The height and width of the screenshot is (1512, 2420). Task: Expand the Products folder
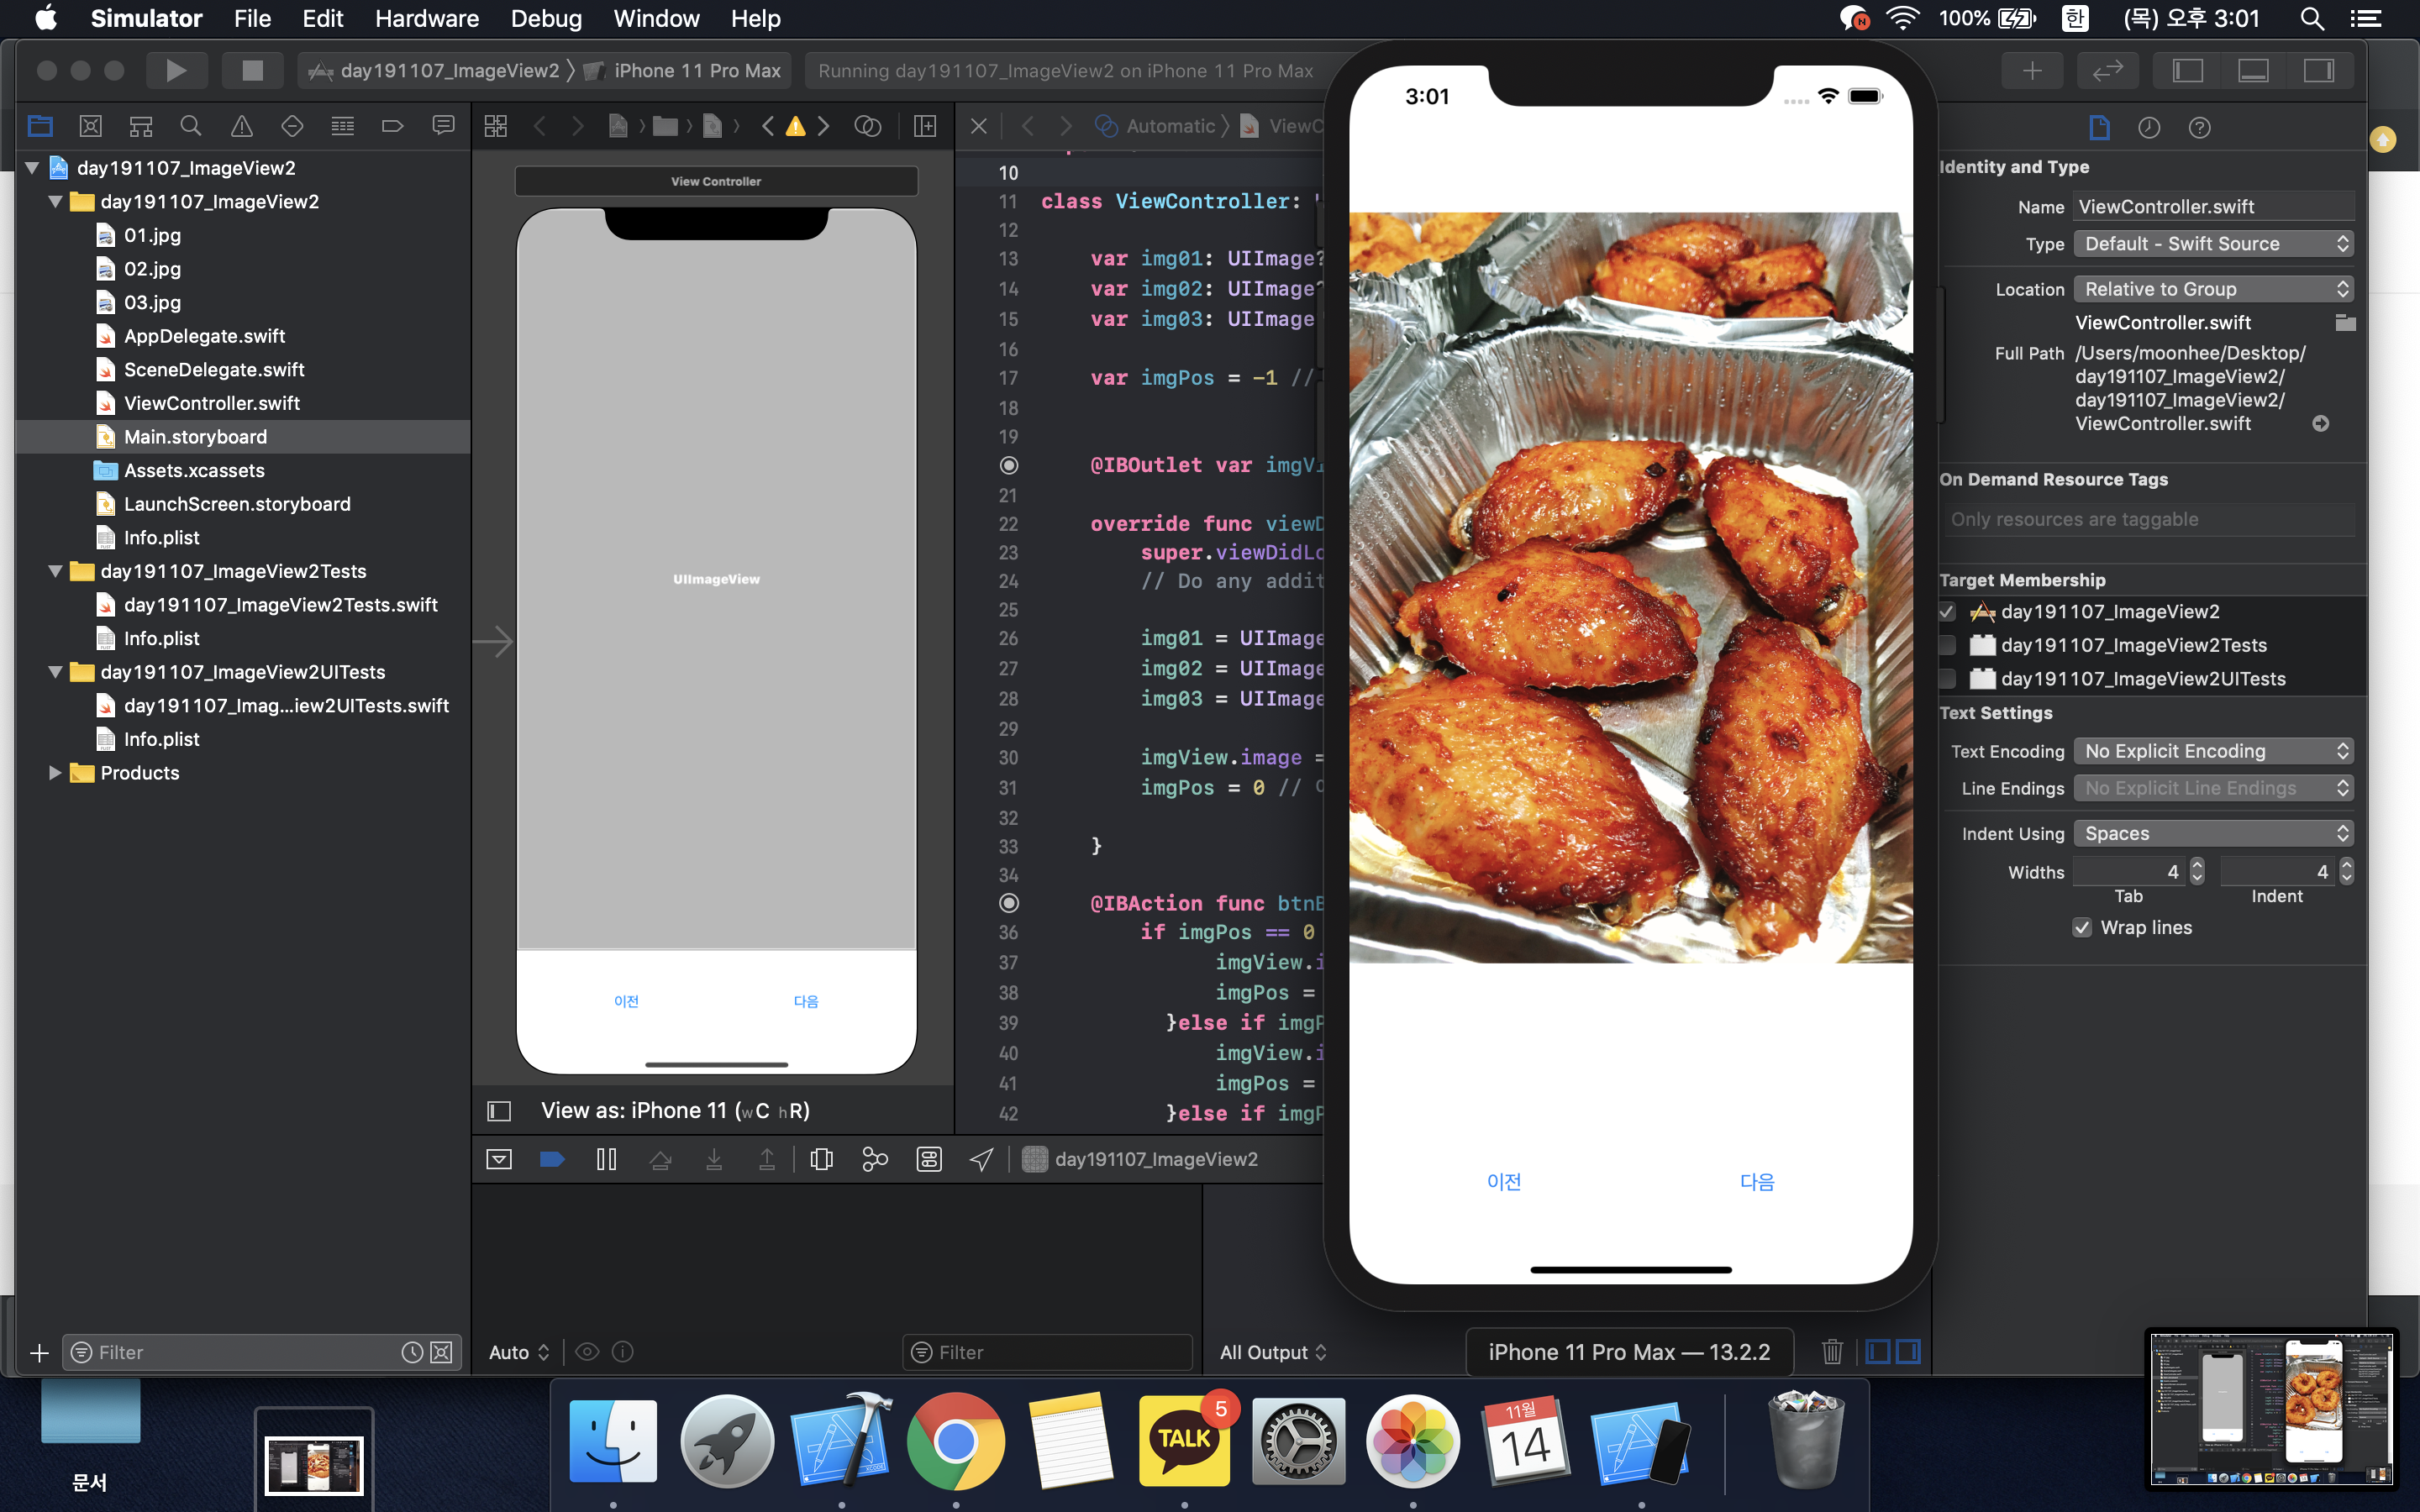pos(55,773)
